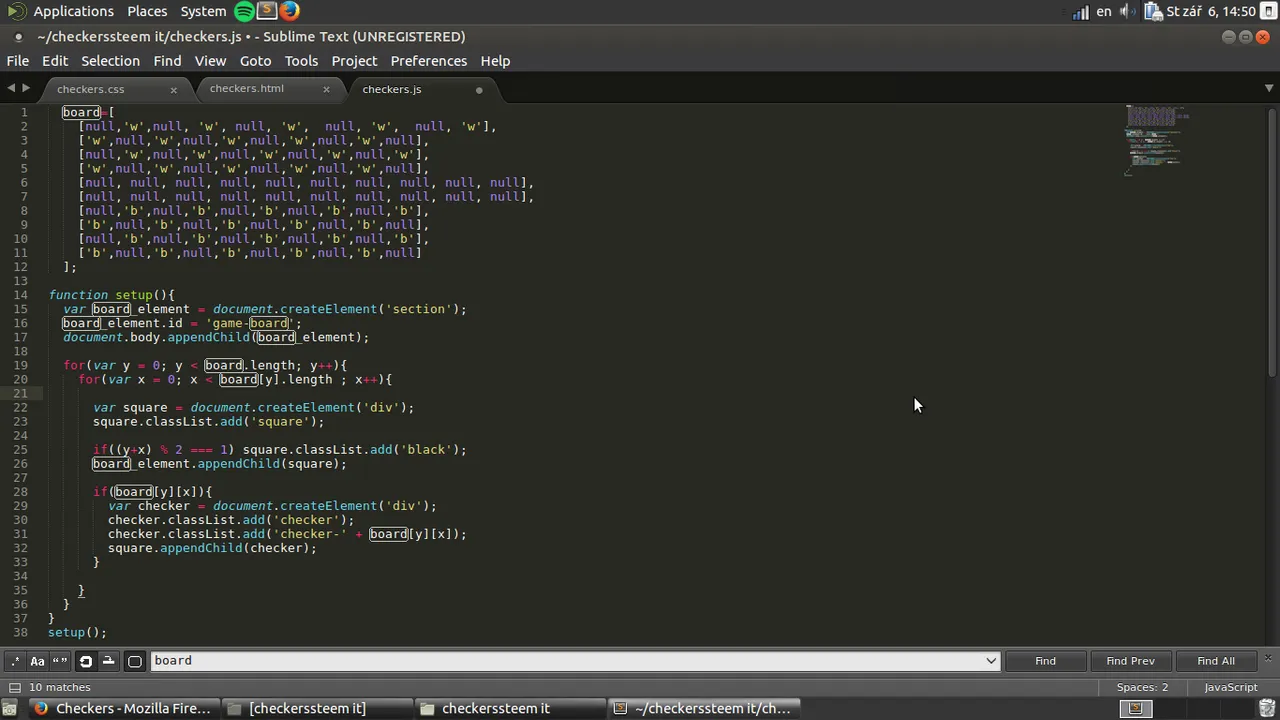Click line number 21 in gutter
The width and height of the screenshot is (1280, 720).
[x=21, y=393]
